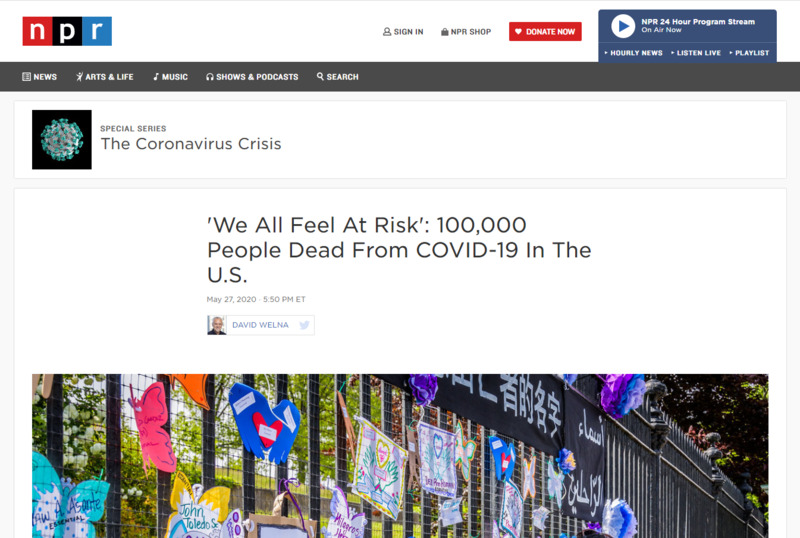Play the NPR 24 Hour Program Stream
Viewport: 800px width, 538px height.
[x=623, y=26]
